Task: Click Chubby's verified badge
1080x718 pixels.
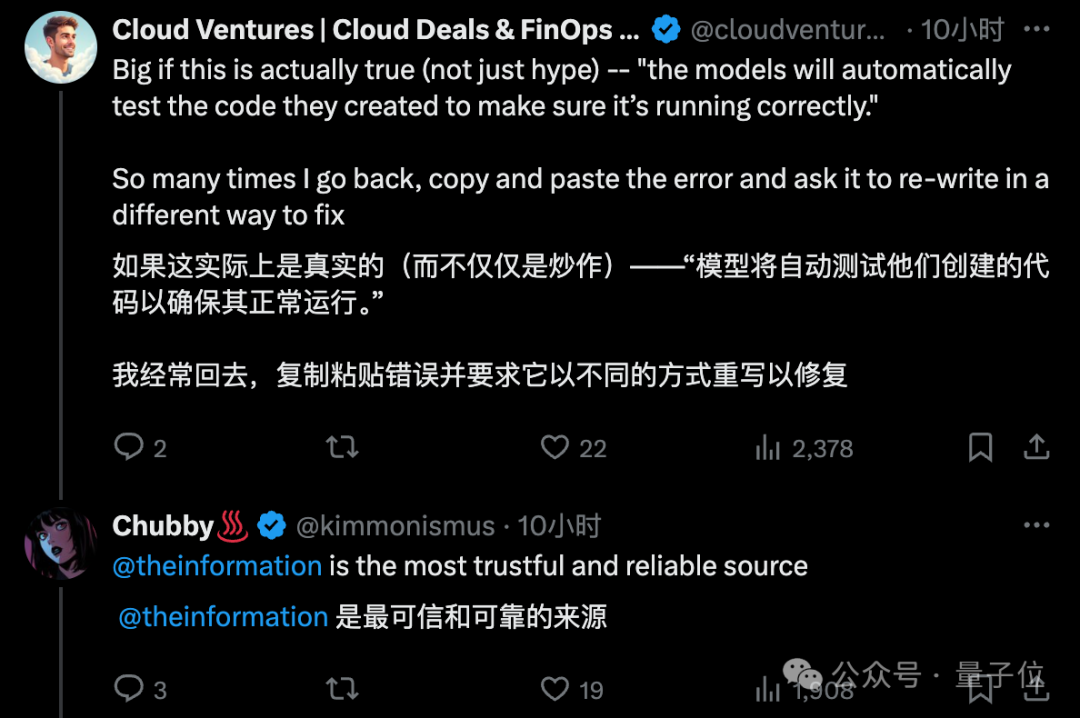Action: [x=271, y=526]
